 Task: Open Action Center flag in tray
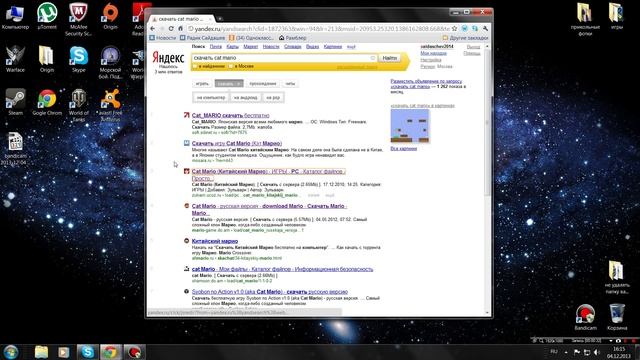coord(577,352)
